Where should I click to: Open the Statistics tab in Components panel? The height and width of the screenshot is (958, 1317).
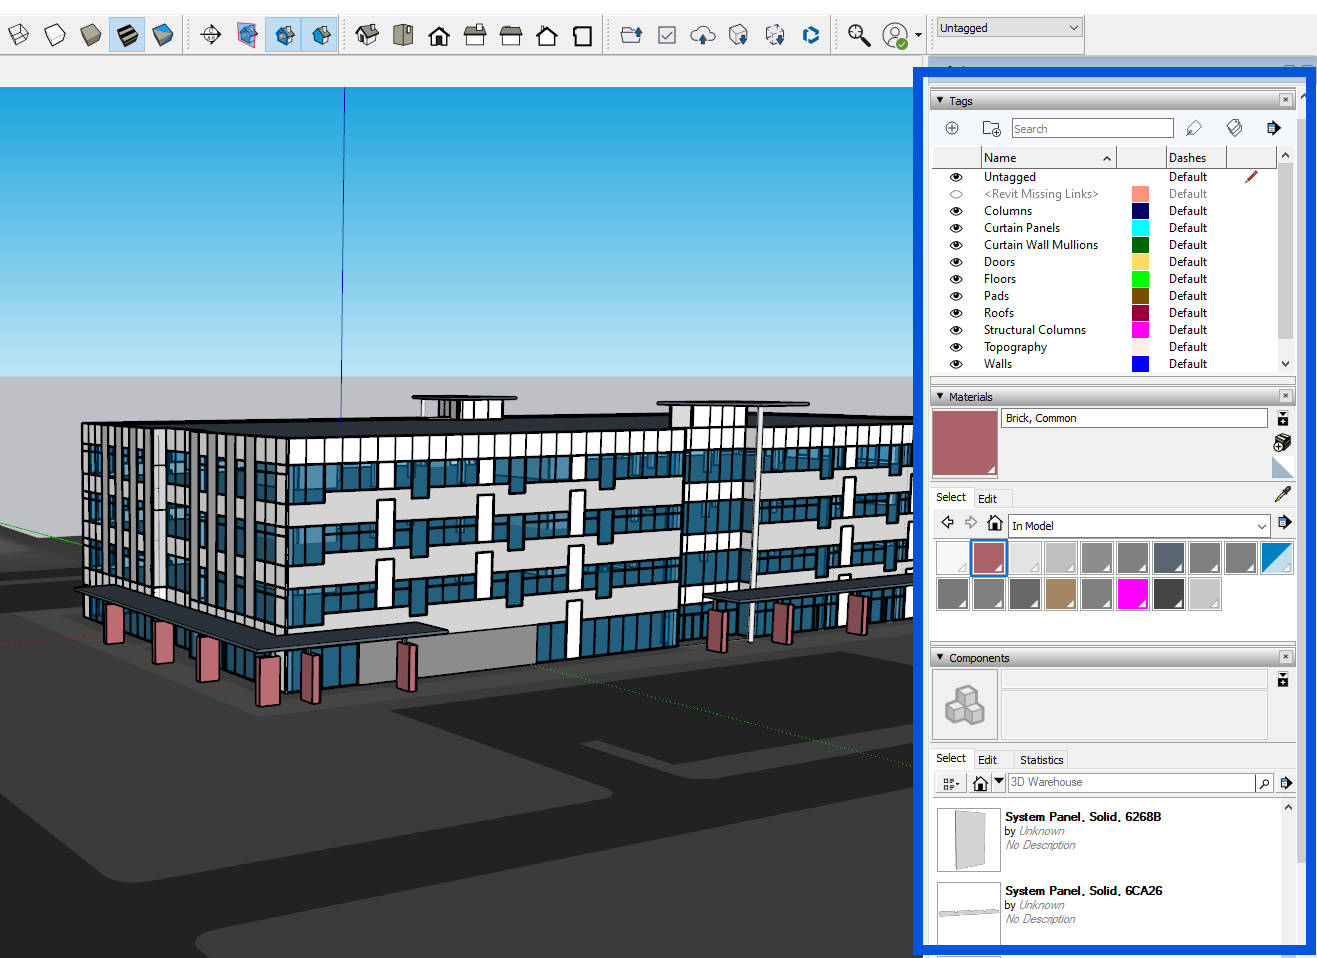click(1041, 759)
